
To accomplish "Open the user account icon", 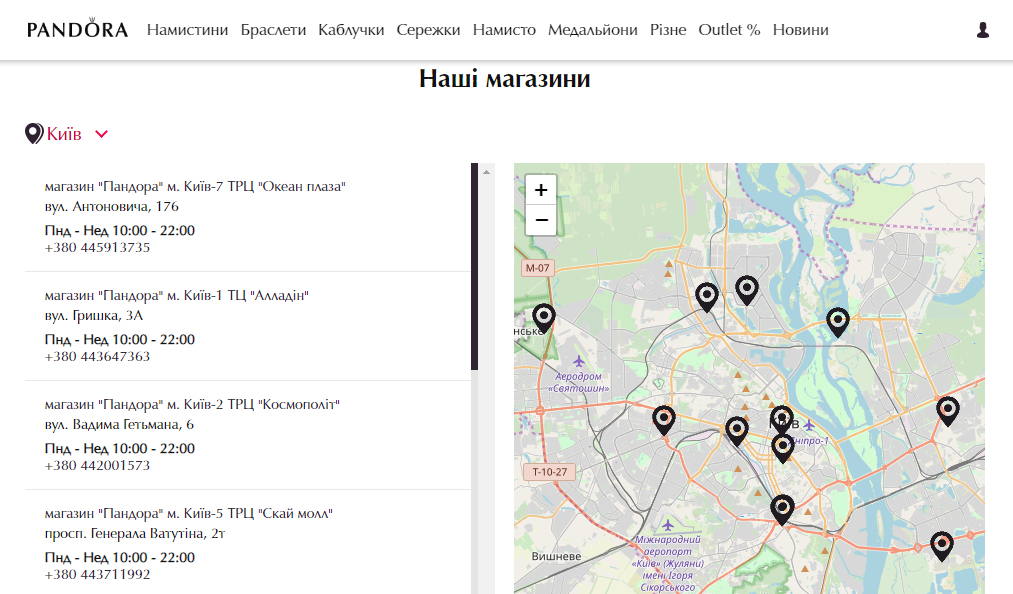I will (983, 30).
